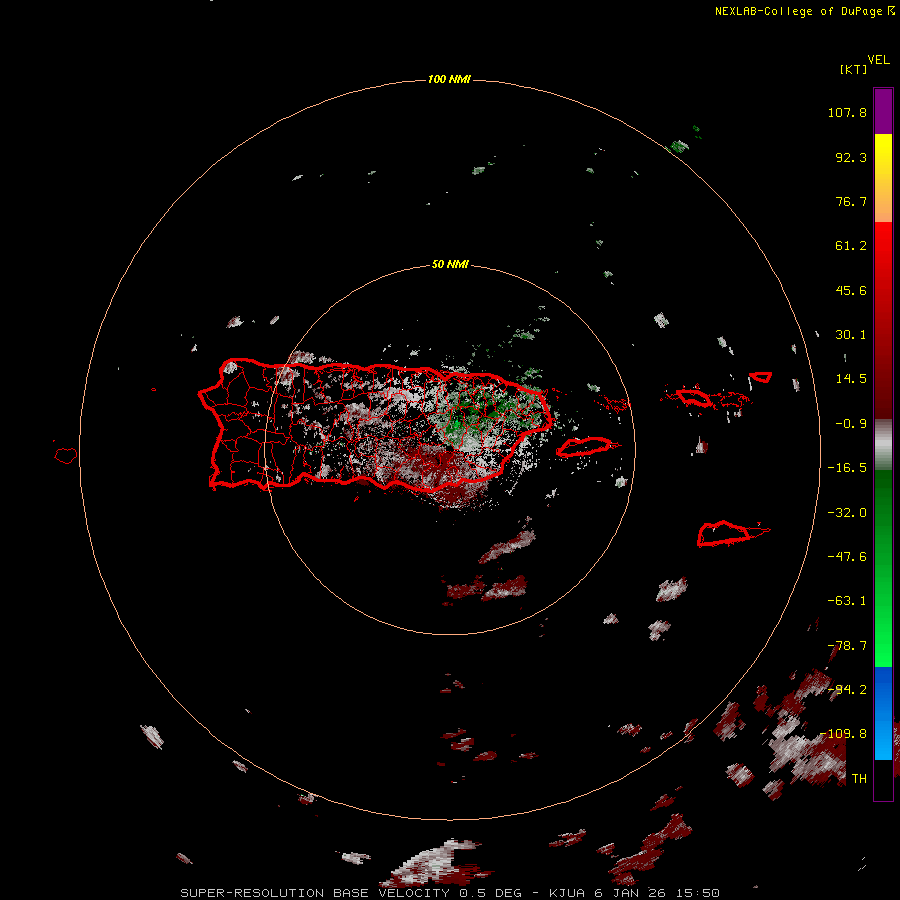Click the 61.2 value on velocity scale
Screen dimensions: 900x900
[x=851, y=246]
